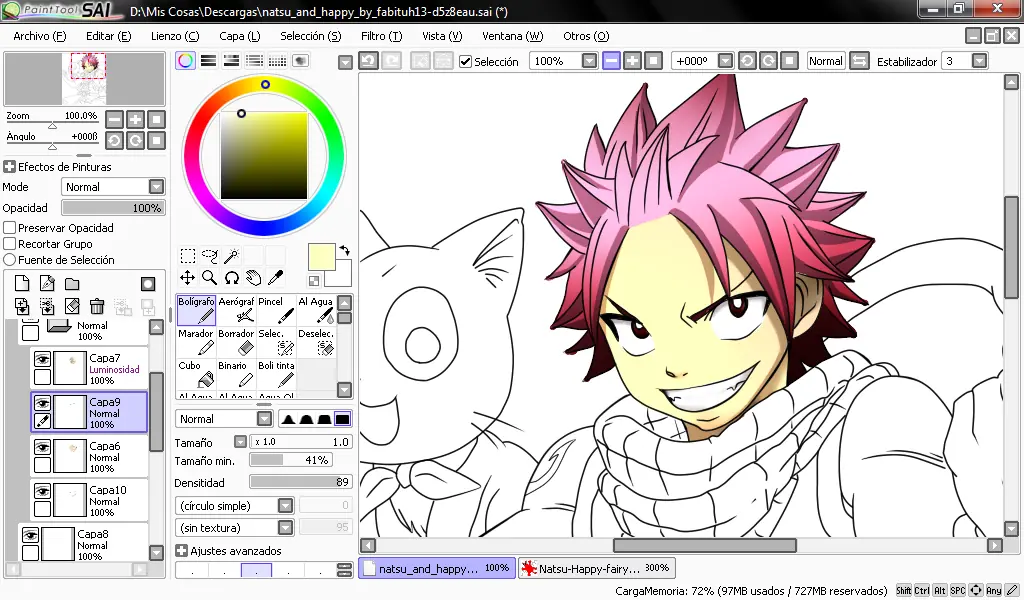Select the Capa6 layer row
This screenshot has height=600, width=1024.
(x=89, y=456)
